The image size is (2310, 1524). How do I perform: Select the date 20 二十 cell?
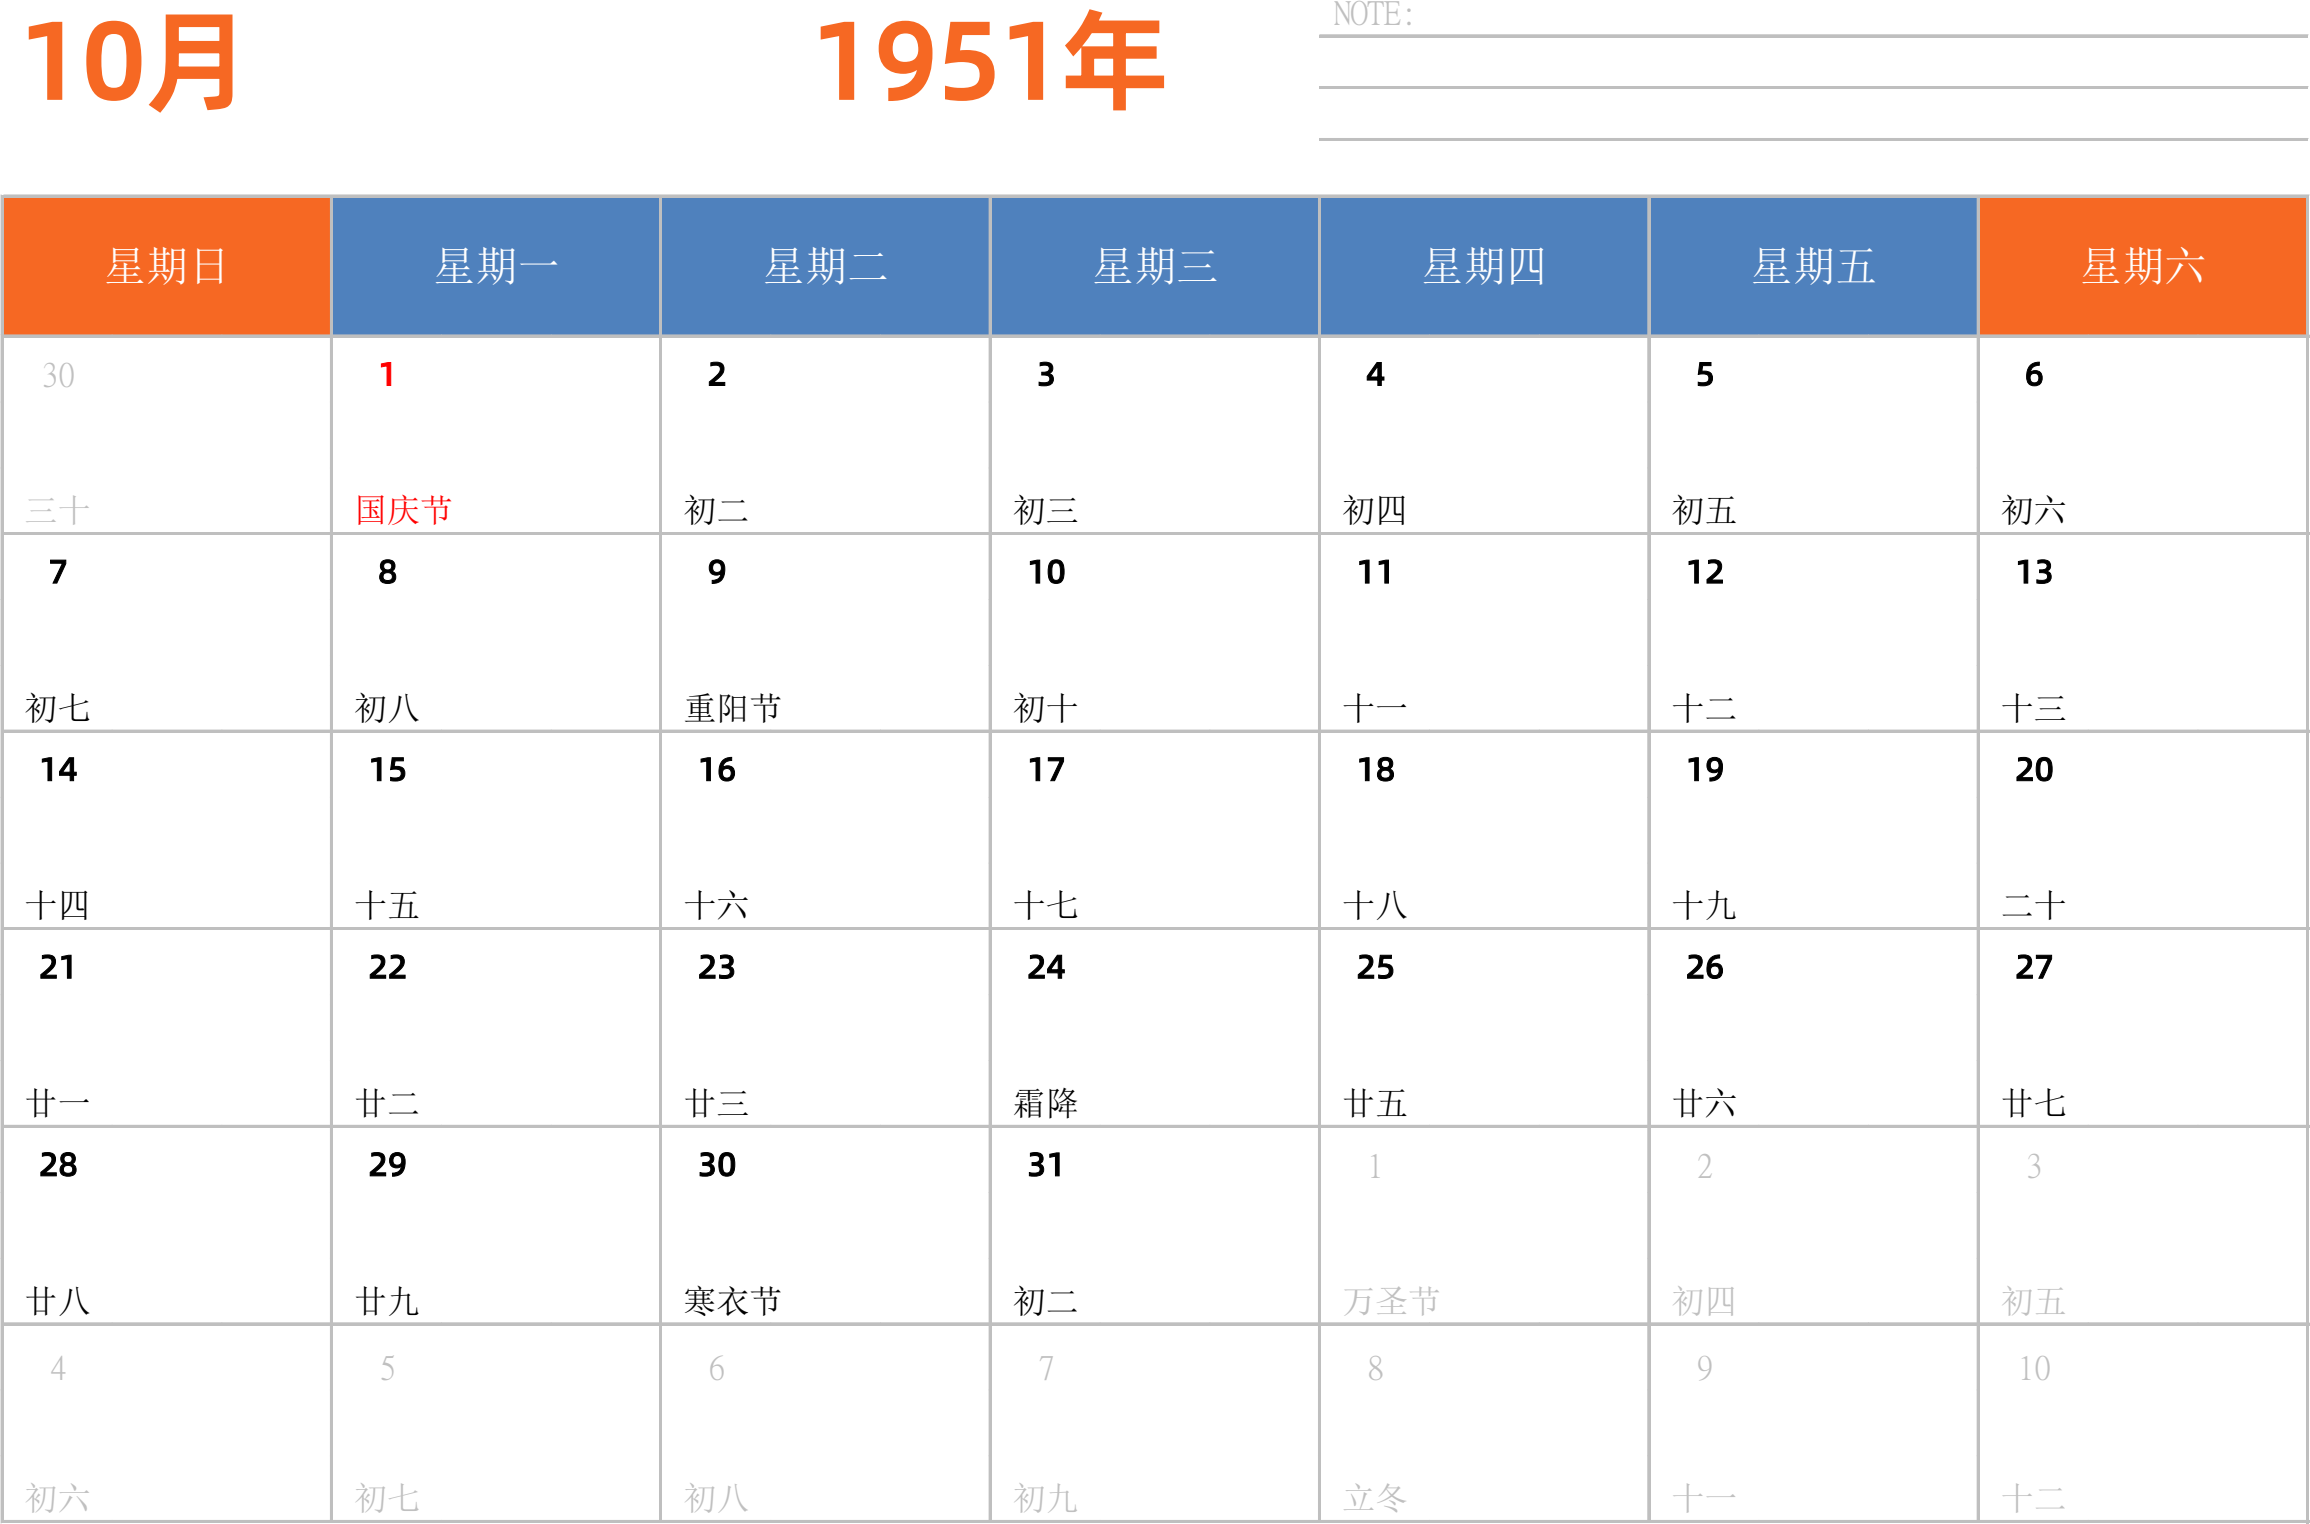(2142, 830)
